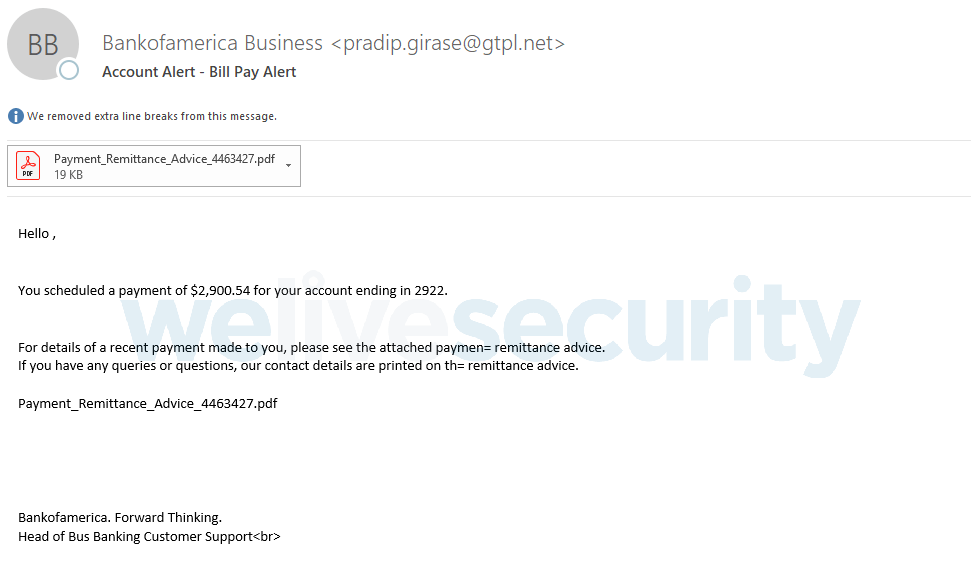The width and height of the screenshot is (971, 573).
Task: Click the BB sender avatar
Action: tap(42, 44)
